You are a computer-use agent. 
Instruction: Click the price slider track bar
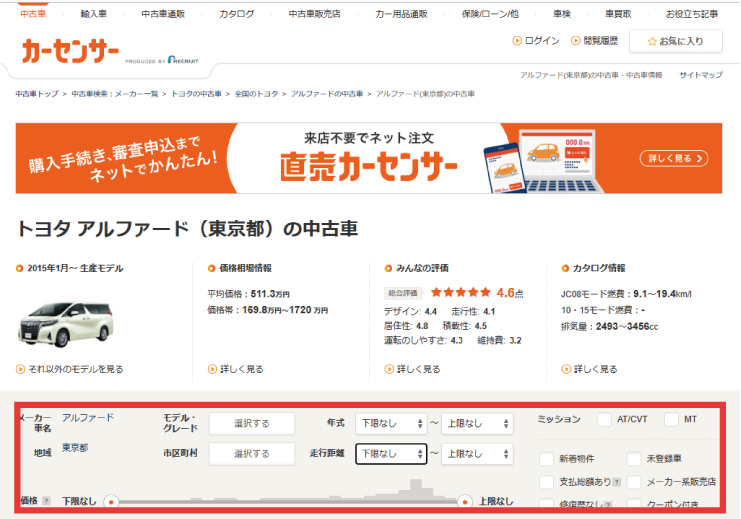288,502
